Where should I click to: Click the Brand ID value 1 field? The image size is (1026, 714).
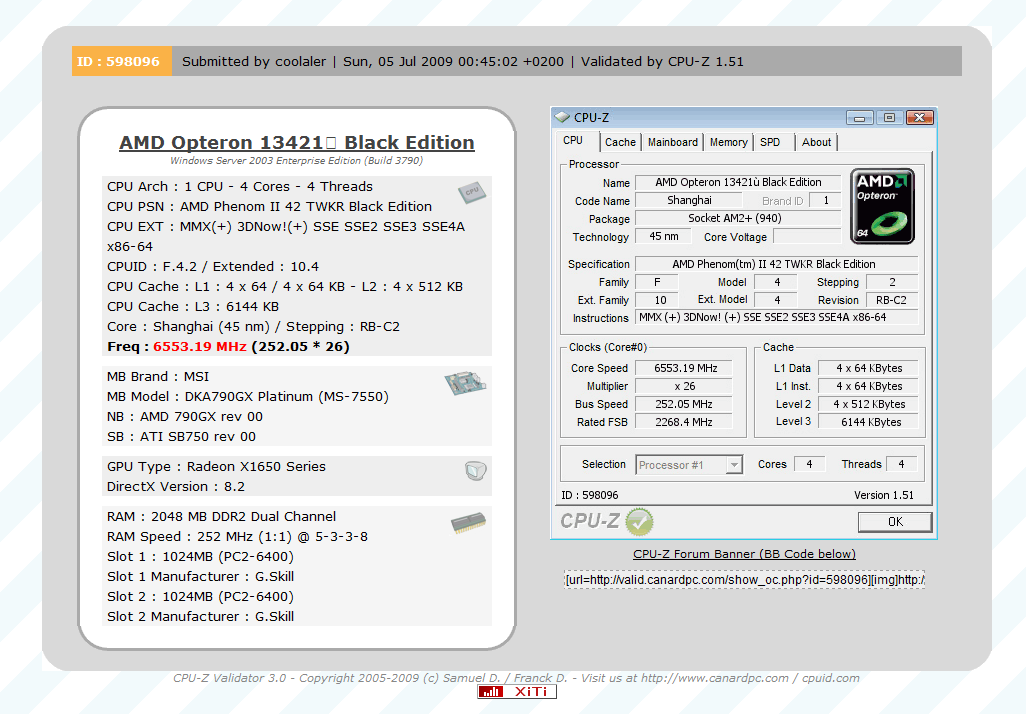click(825, 200)
